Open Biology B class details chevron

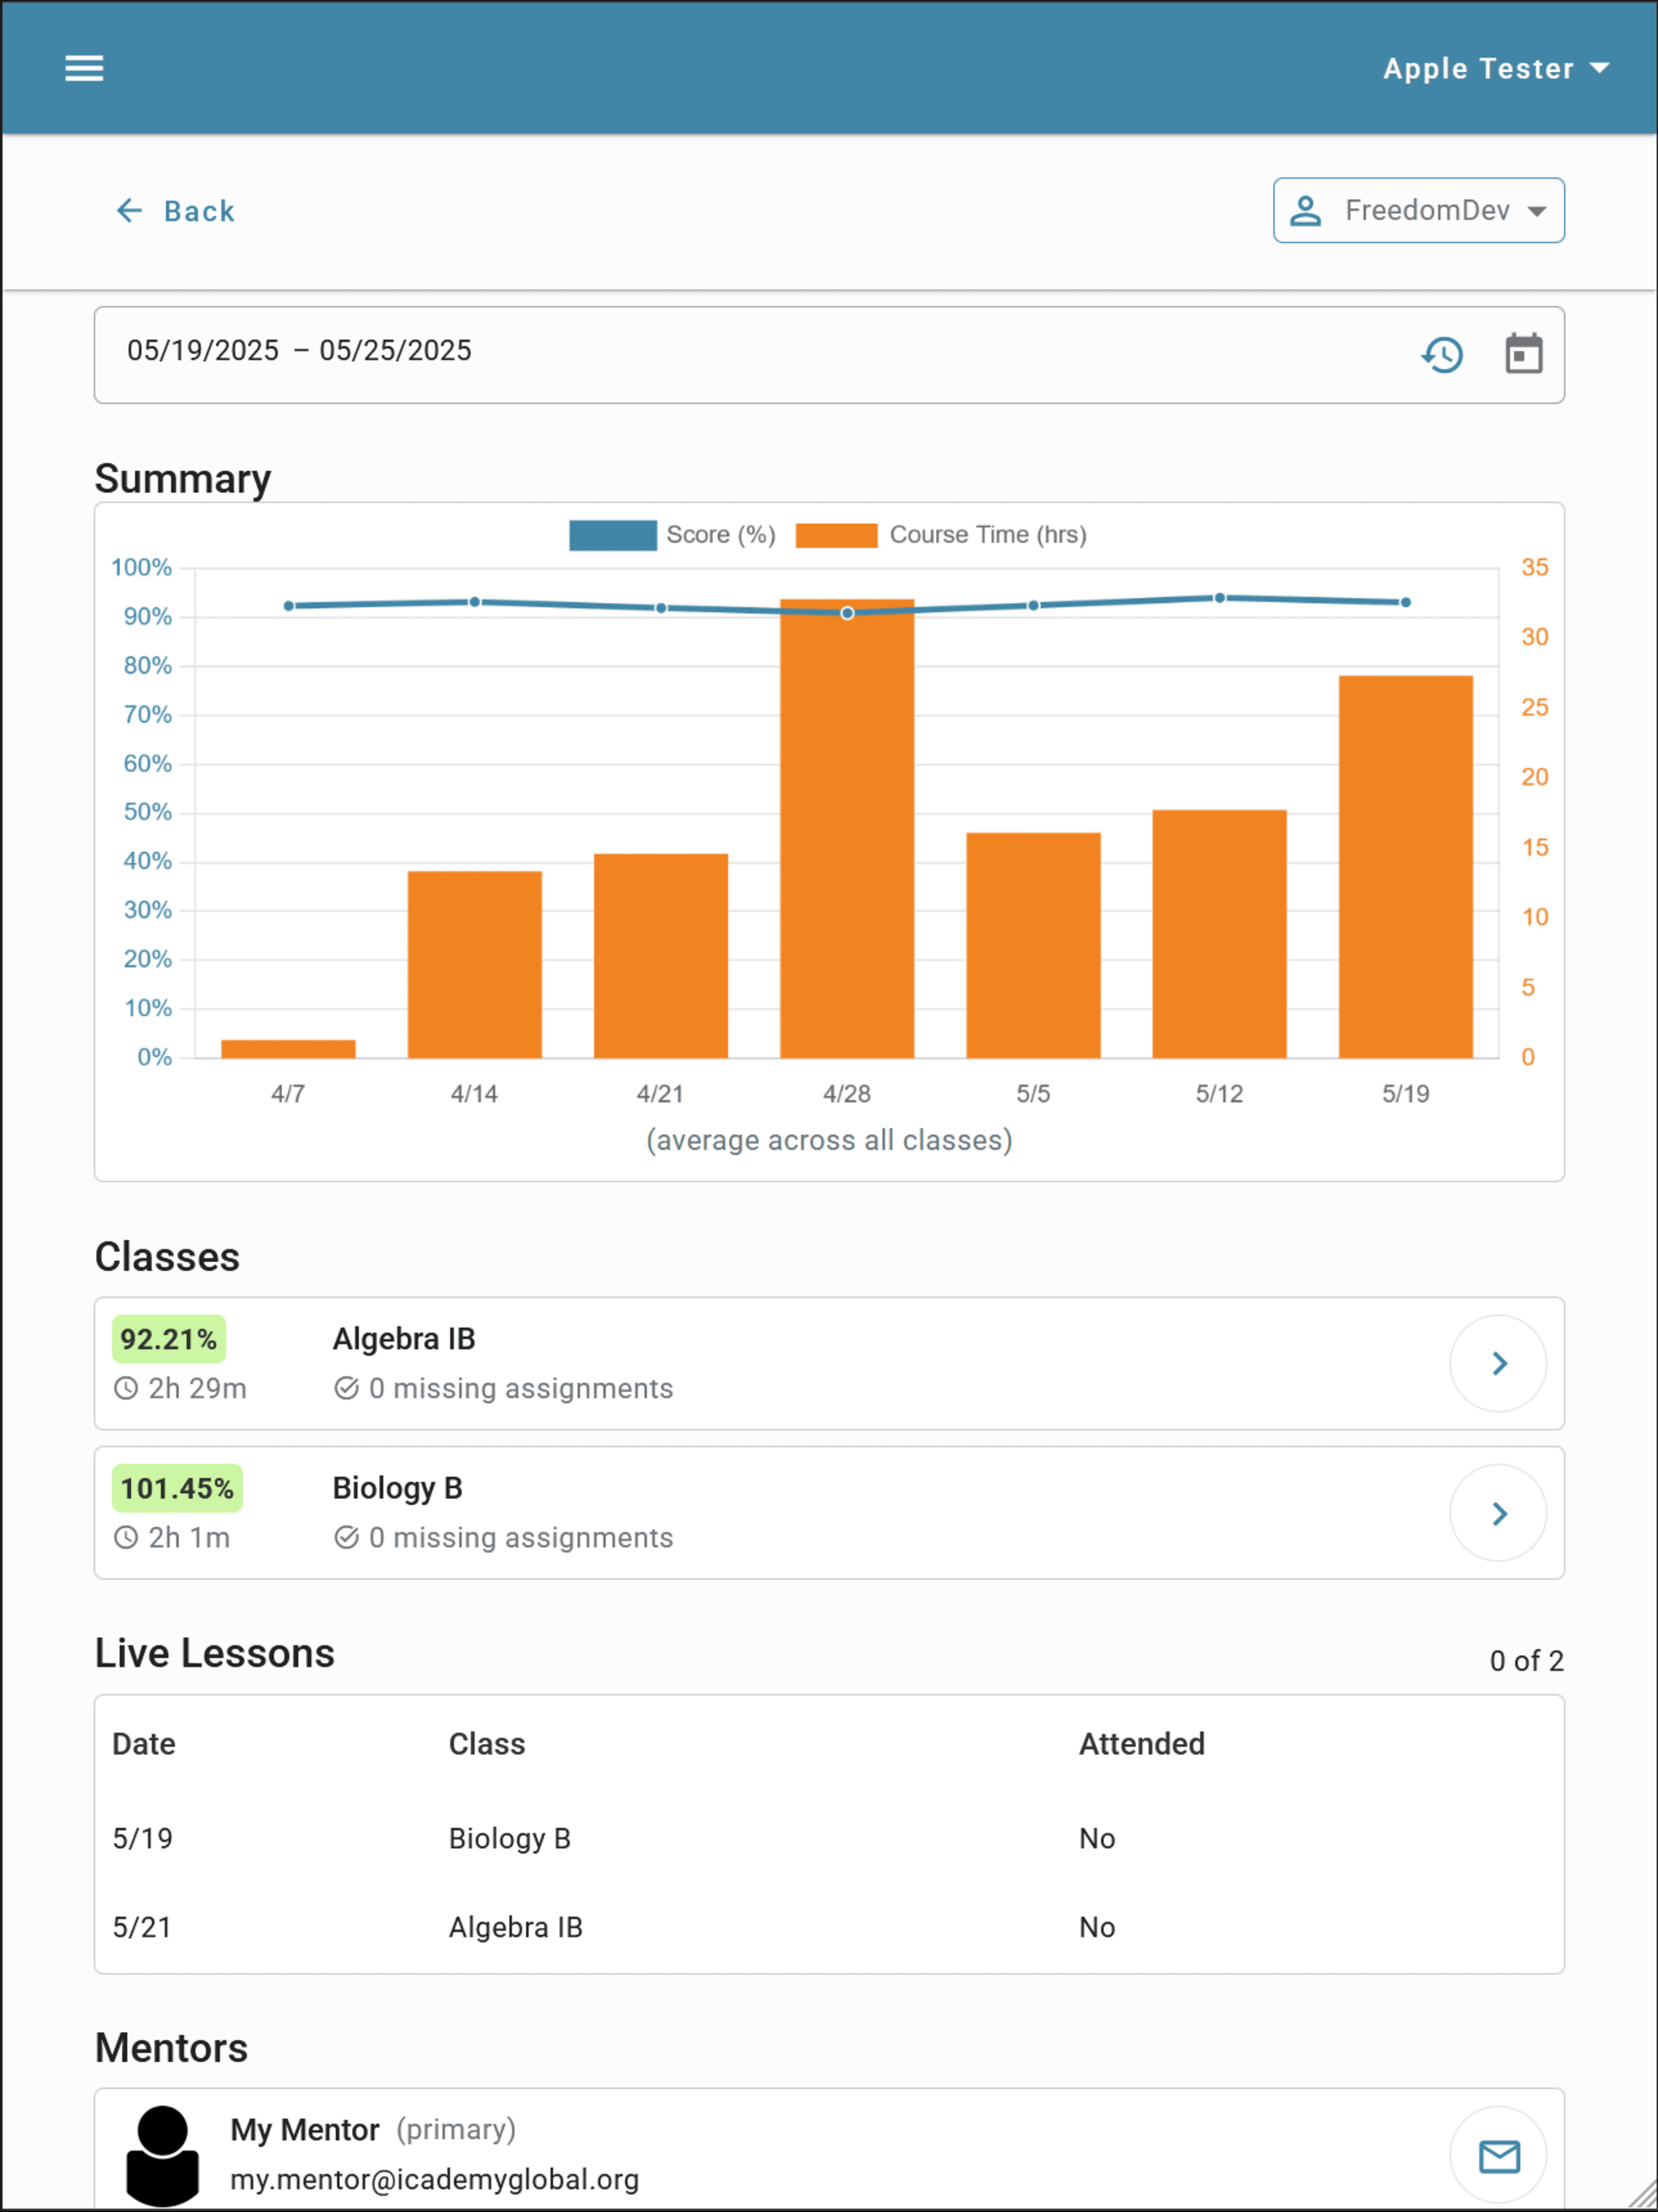point(1498,1513)
